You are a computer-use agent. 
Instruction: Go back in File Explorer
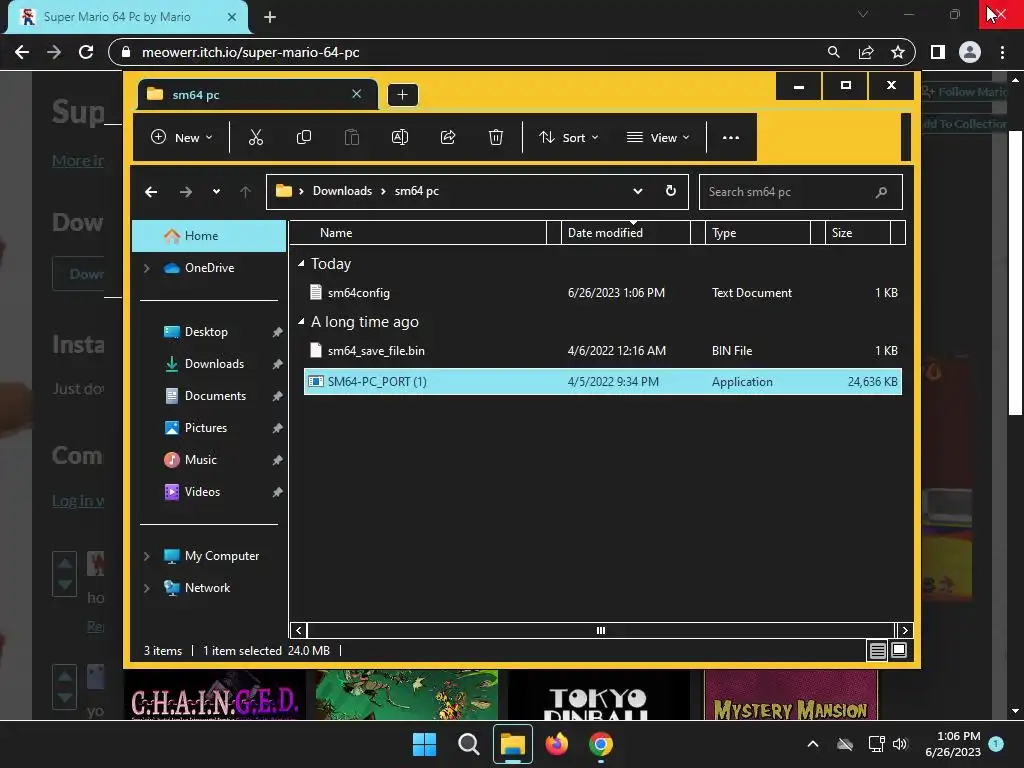(151, 191)
